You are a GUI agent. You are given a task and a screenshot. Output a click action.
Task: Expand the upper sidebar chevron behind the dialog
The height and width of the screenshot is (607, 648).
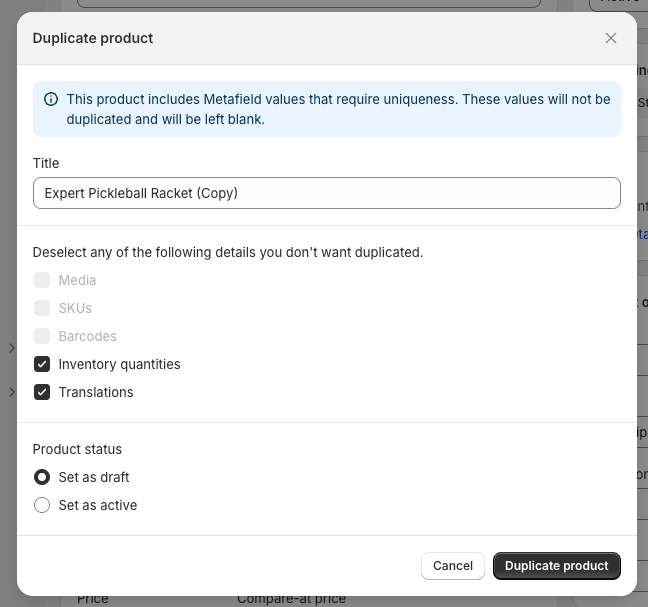tap(11, 348)
